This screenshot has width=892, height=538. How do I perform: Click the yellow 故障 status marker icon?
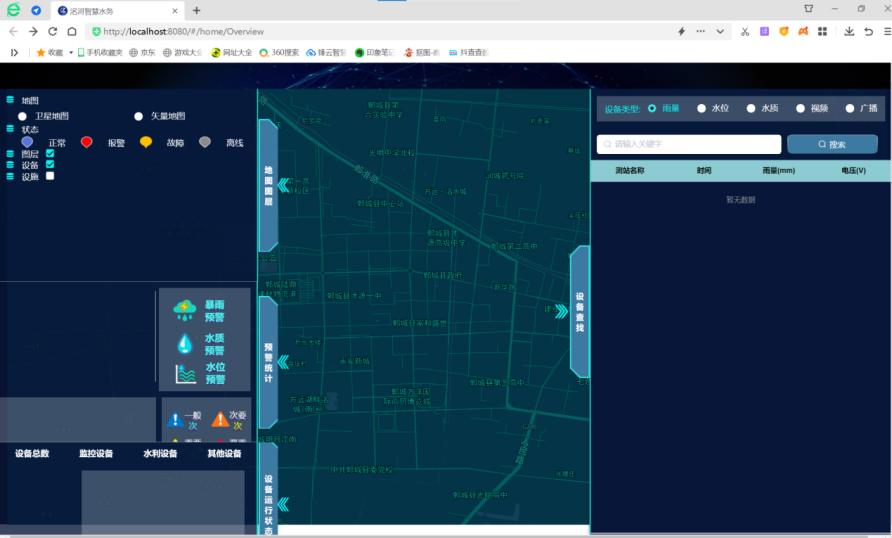[146, 143]
